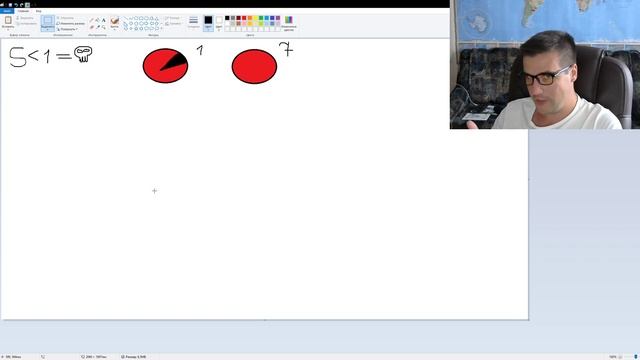The image size is (640, 360).
Task: Pick the red color swatch
Action: coord(244,18)
